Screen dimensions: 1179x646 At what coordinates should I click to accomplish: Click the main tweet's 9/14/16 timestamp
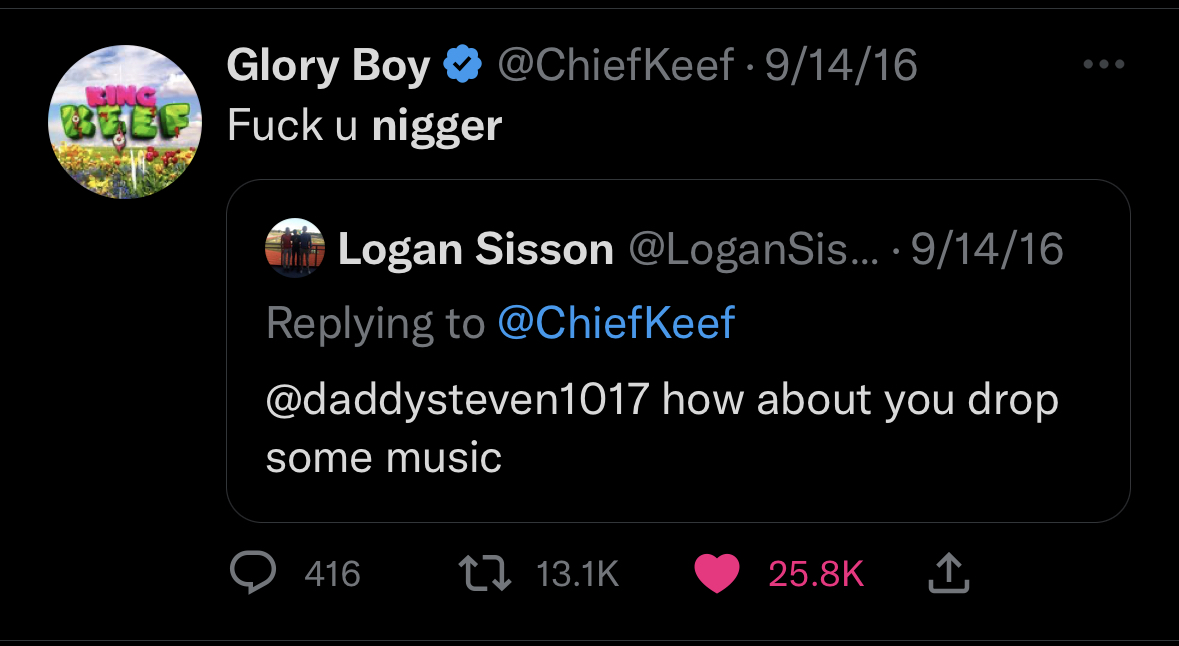[841, 65]
